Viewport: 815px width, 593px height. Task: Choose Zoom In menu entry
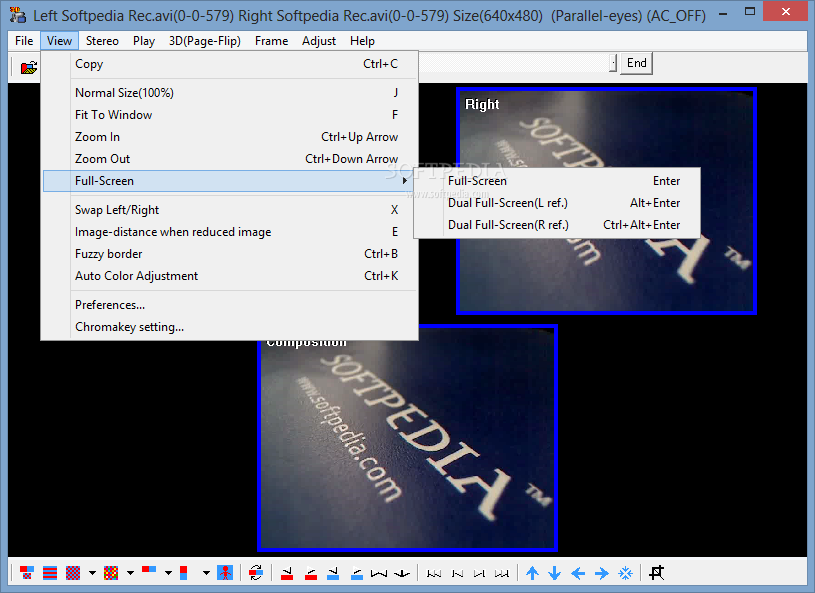230,137
